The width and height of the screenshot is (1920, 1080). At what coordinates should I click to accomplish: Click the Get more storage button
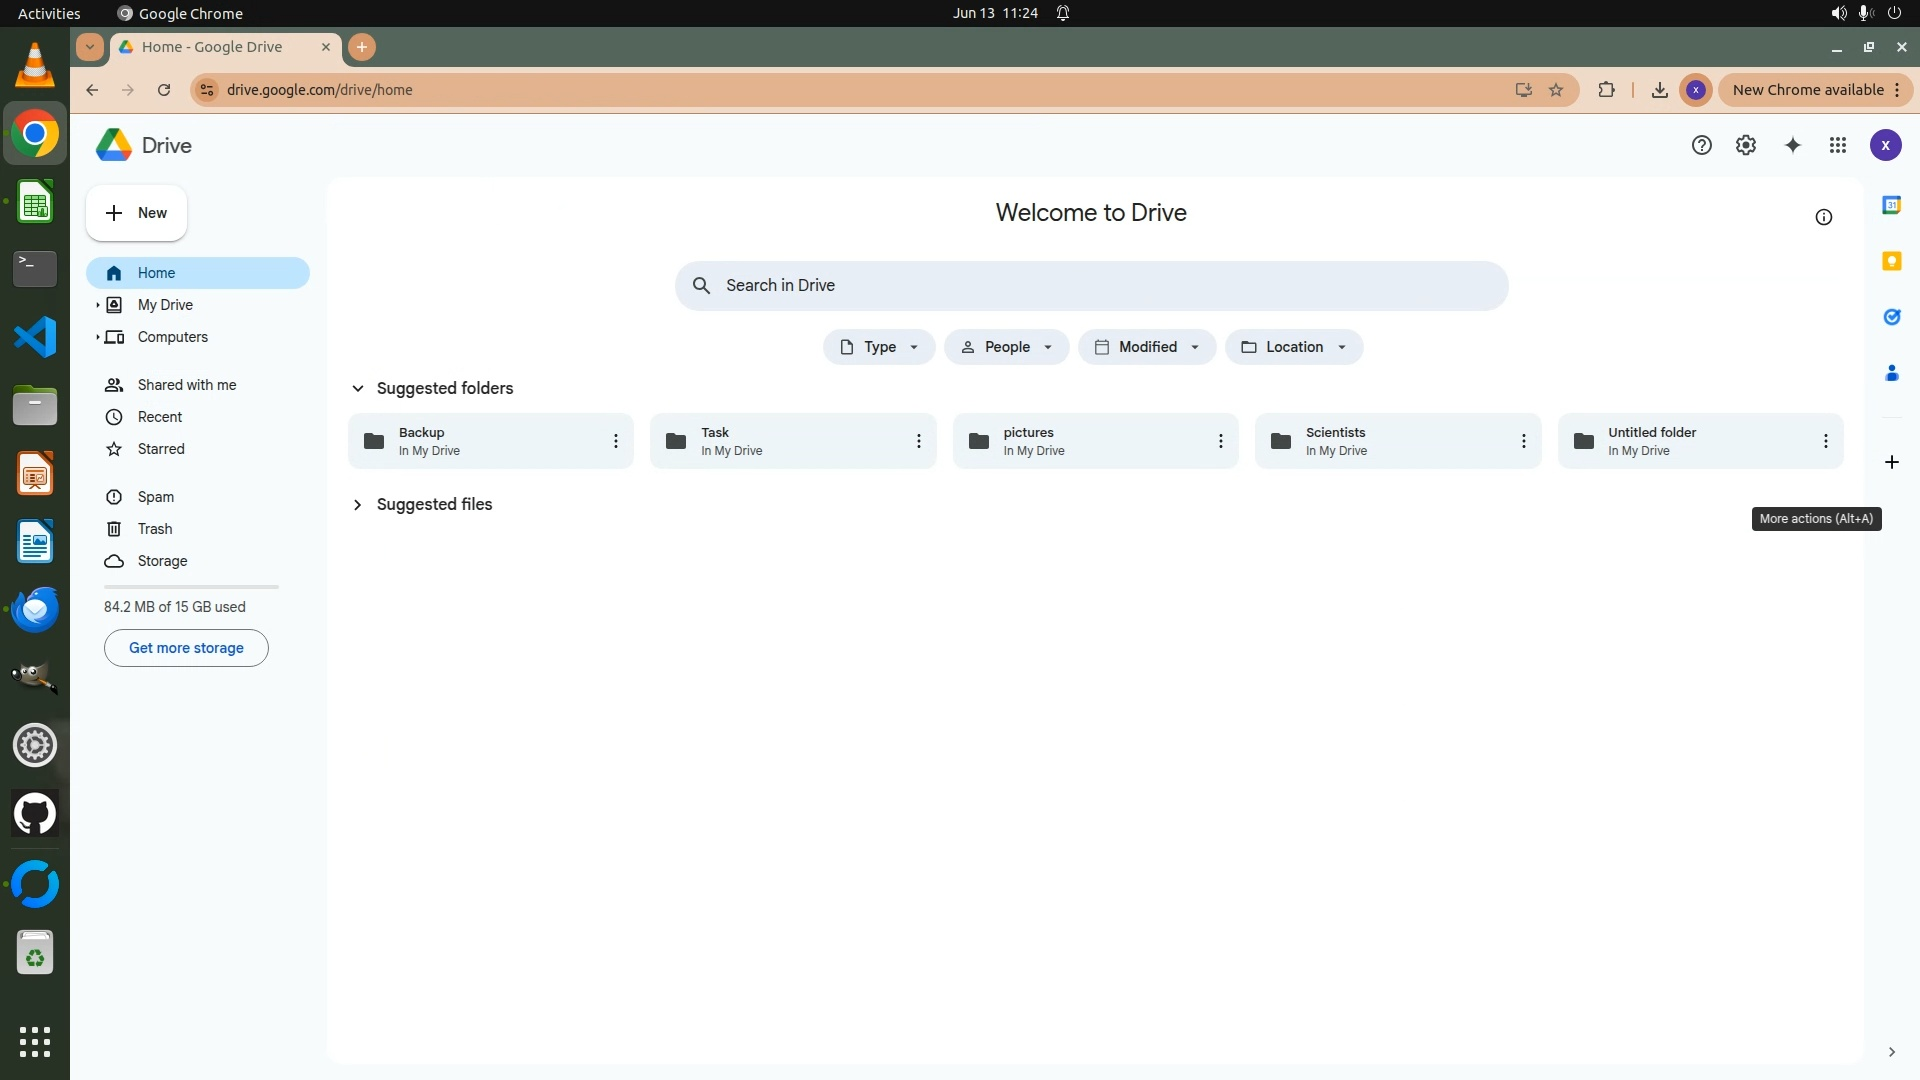[x=186, y=648]
